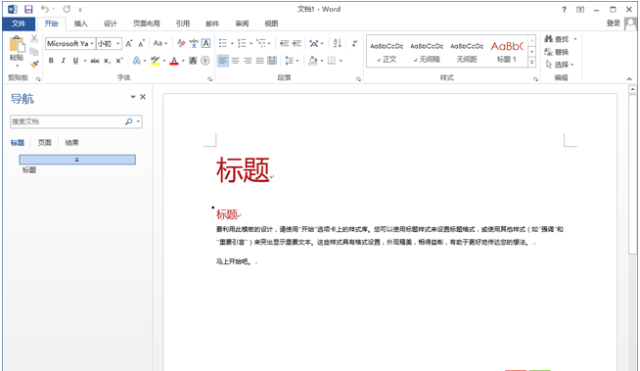This screenshot has width=640, height=371.
Task: Apply the 标题 1 style
Action: (507, 52)
